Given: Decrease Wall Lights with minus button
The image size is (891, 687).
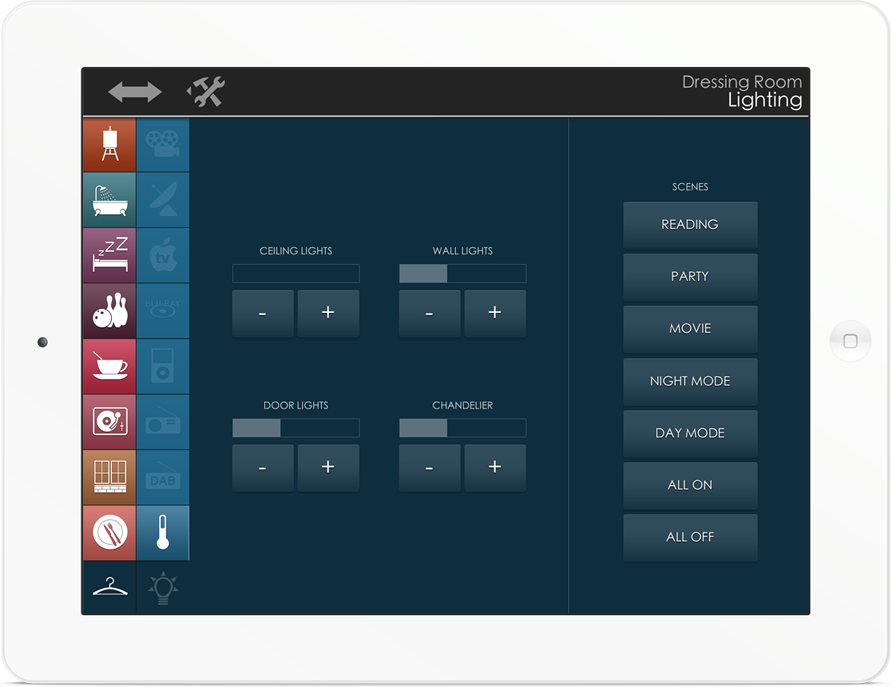Looking at the screenshot, I should click(x=429, y=313).
